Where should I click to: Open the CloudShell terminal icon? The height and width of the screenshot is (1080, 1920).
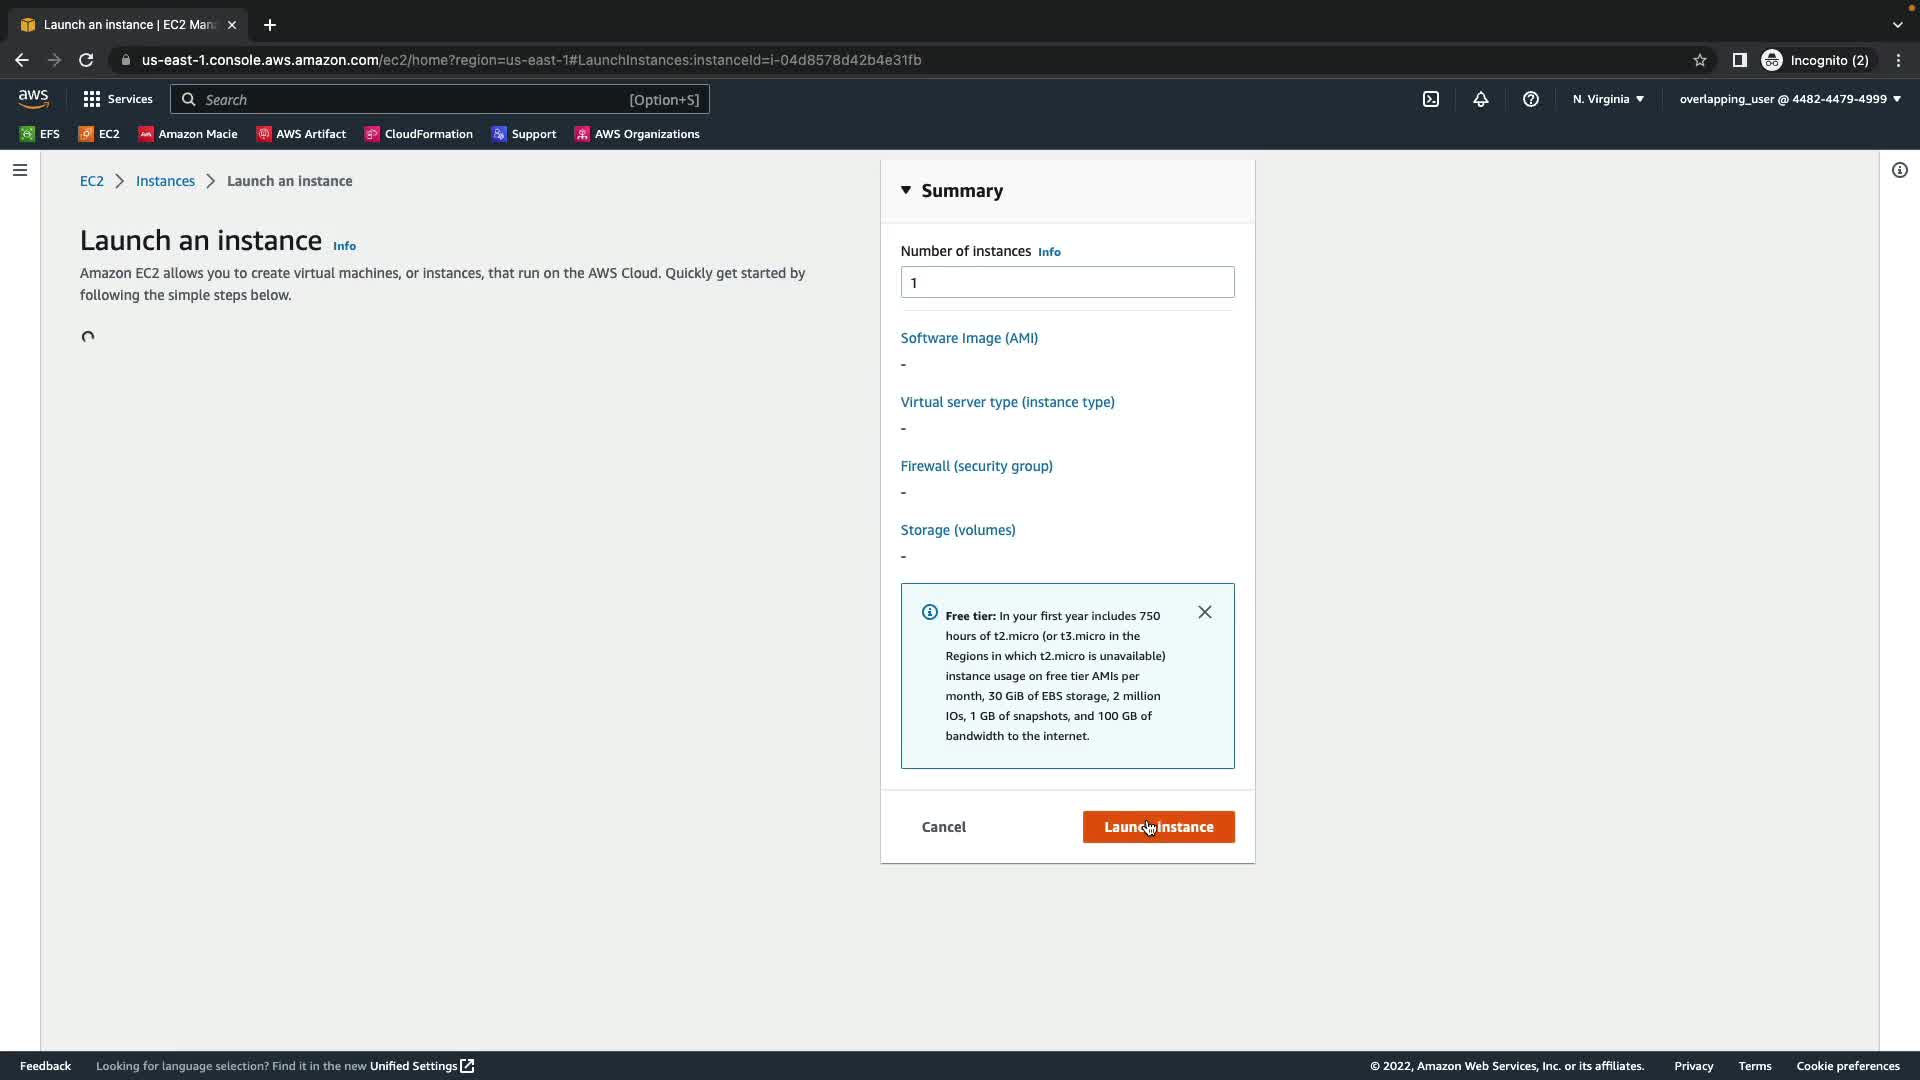[x=1431, y=99]
